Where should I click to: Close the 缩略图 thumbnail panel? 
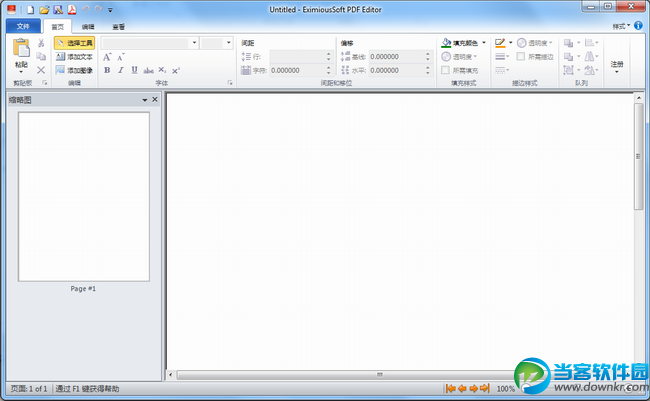point(154,100)
